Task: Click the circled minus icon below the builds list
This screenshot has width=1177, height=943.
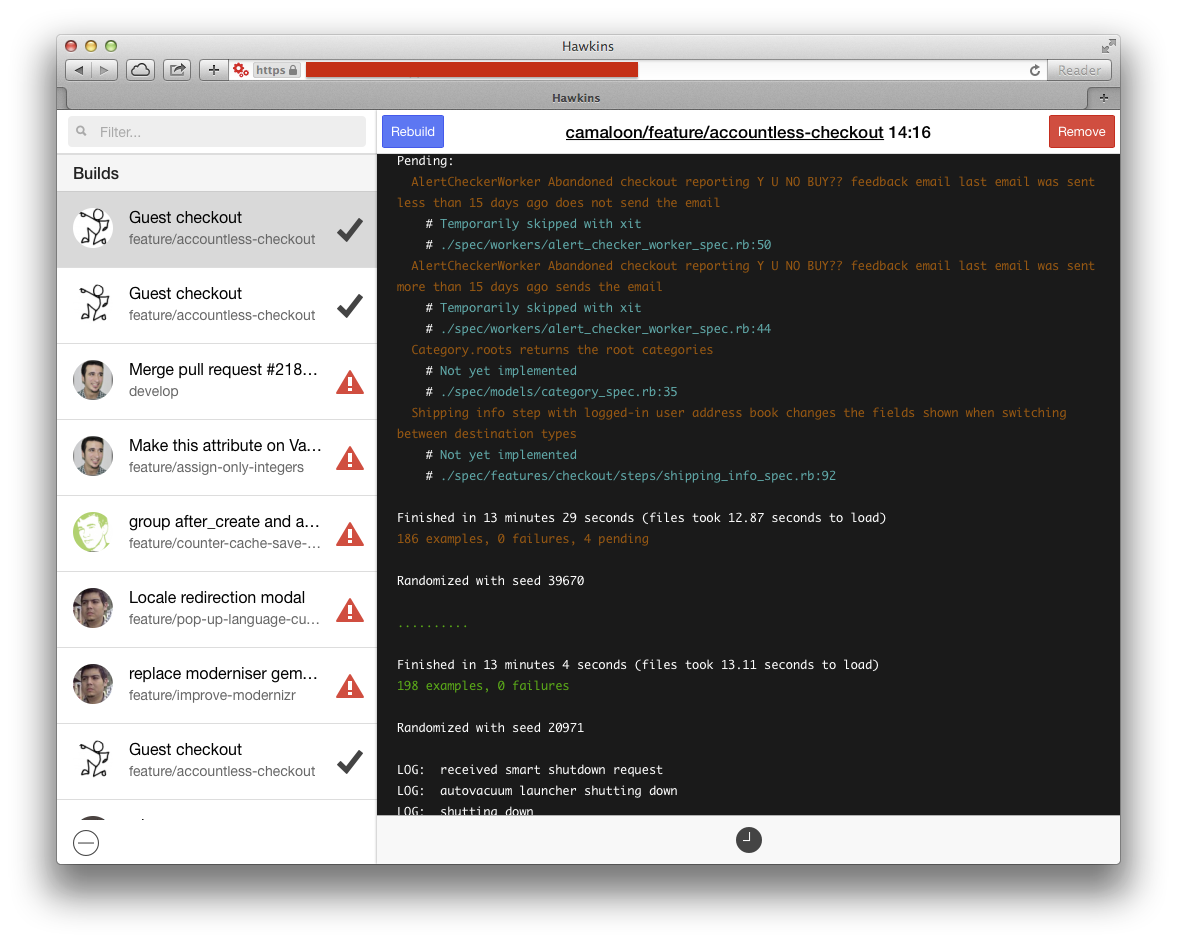Action: pyautogui.click(x=86, y=842)
